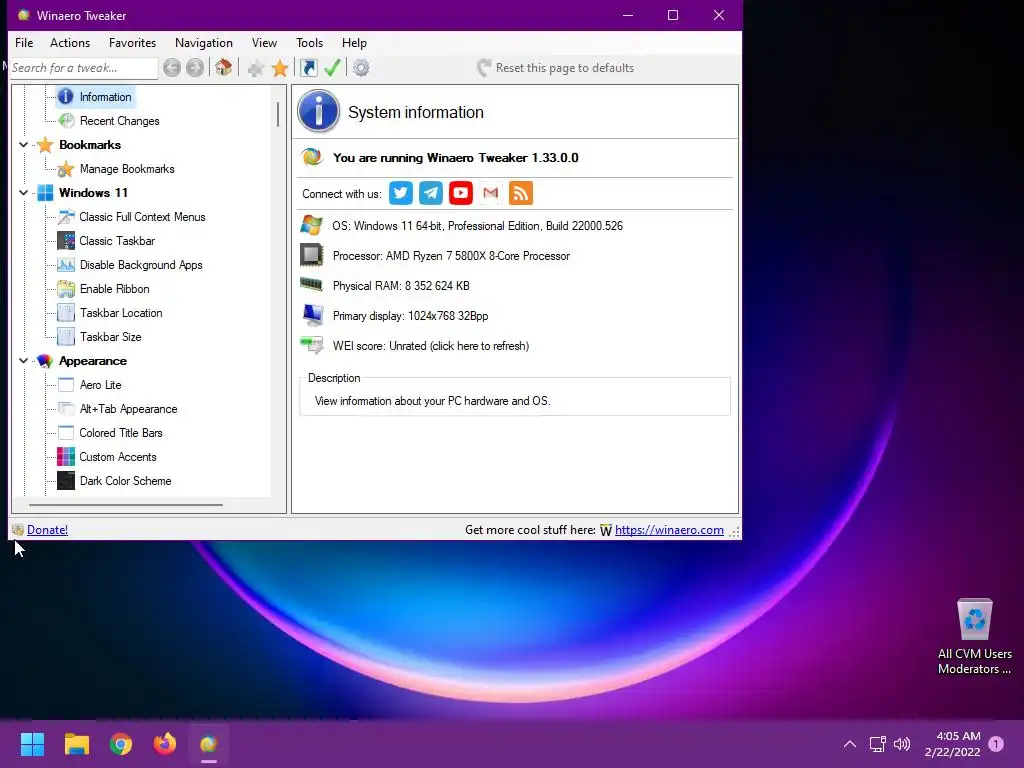Click the tree panel vertical scrollbar

tap(278, 114)
